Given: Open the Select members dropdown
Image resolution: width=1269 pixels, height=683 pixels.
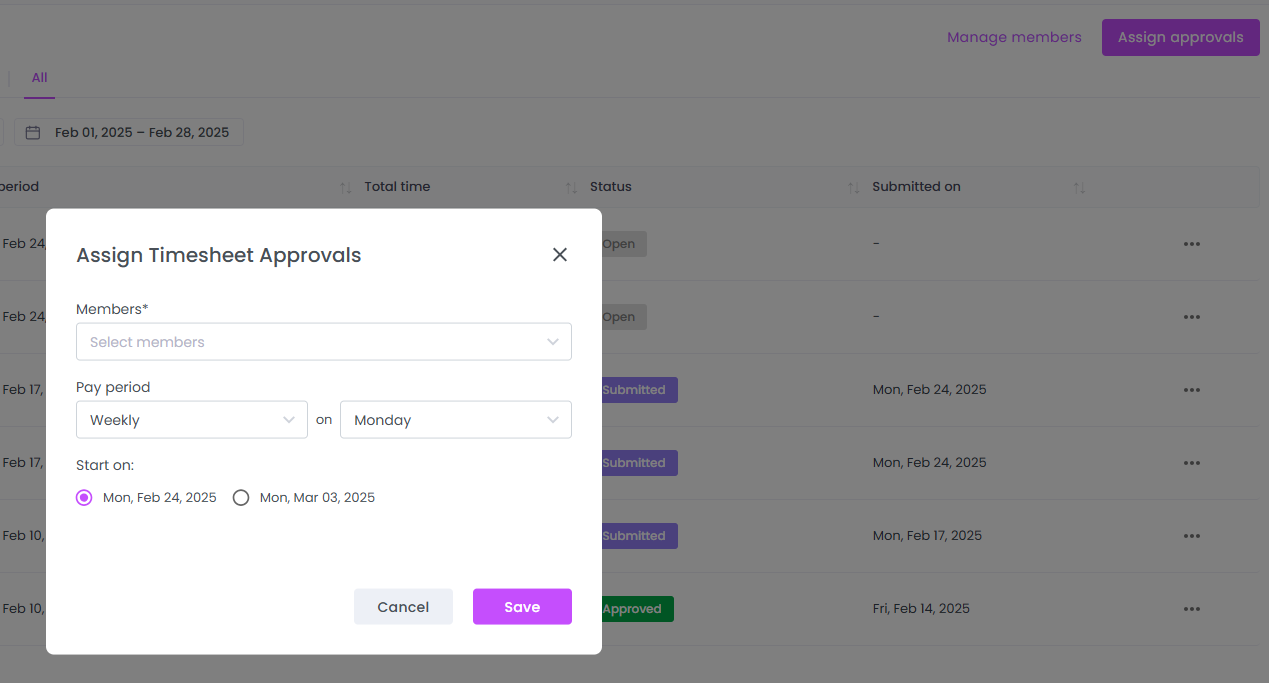Looking at the screenshot, I should pos(324,341).
